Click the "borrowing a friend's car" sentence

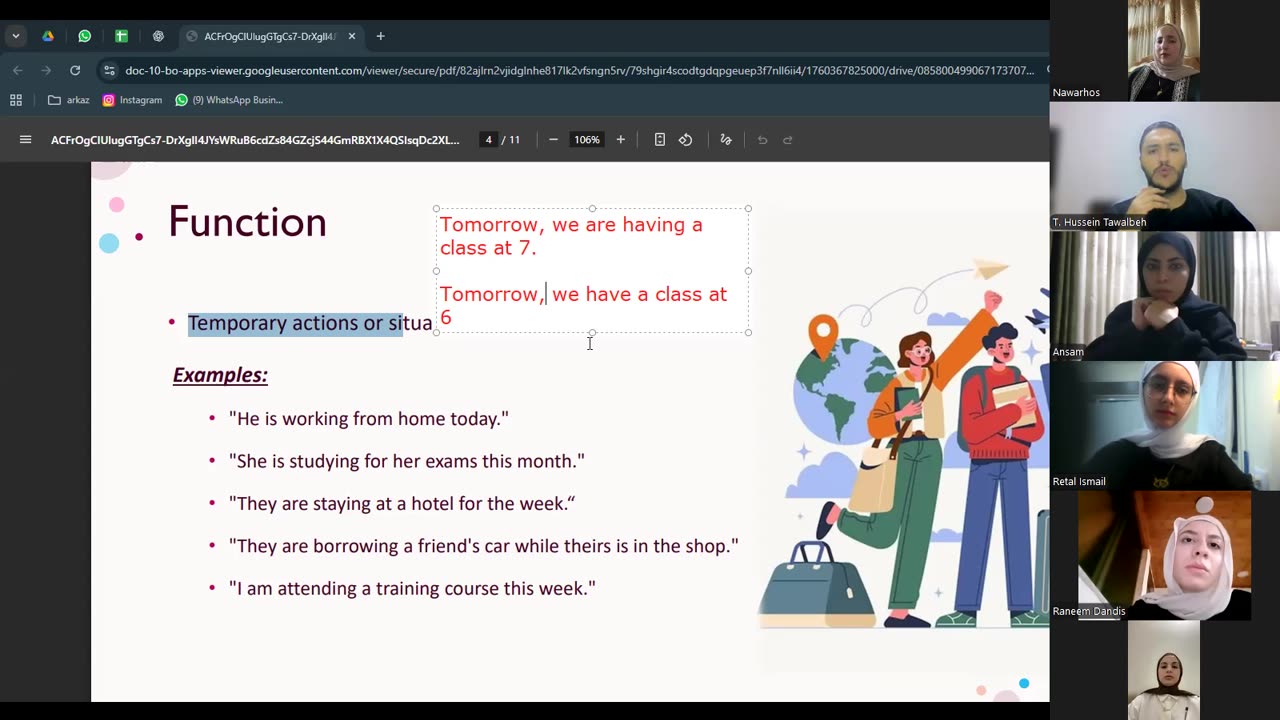click(x=484, y=546)
